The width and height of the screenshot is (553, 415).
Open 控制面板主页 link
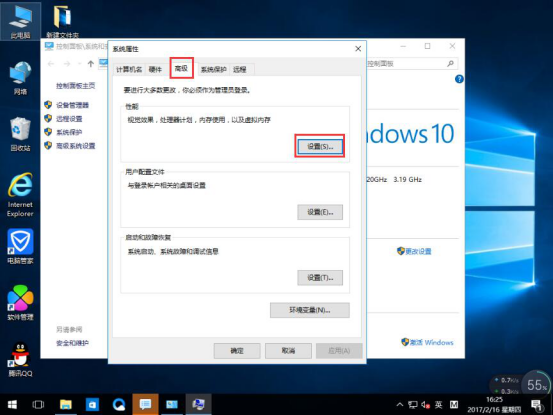pos(75,85)
